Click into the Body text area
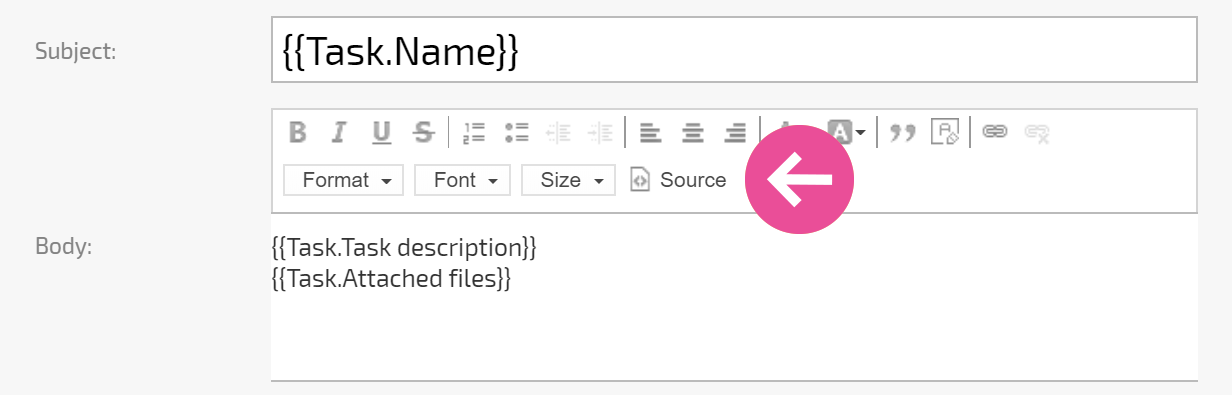The image size is (1232, 395). click(x=734, y=297)
